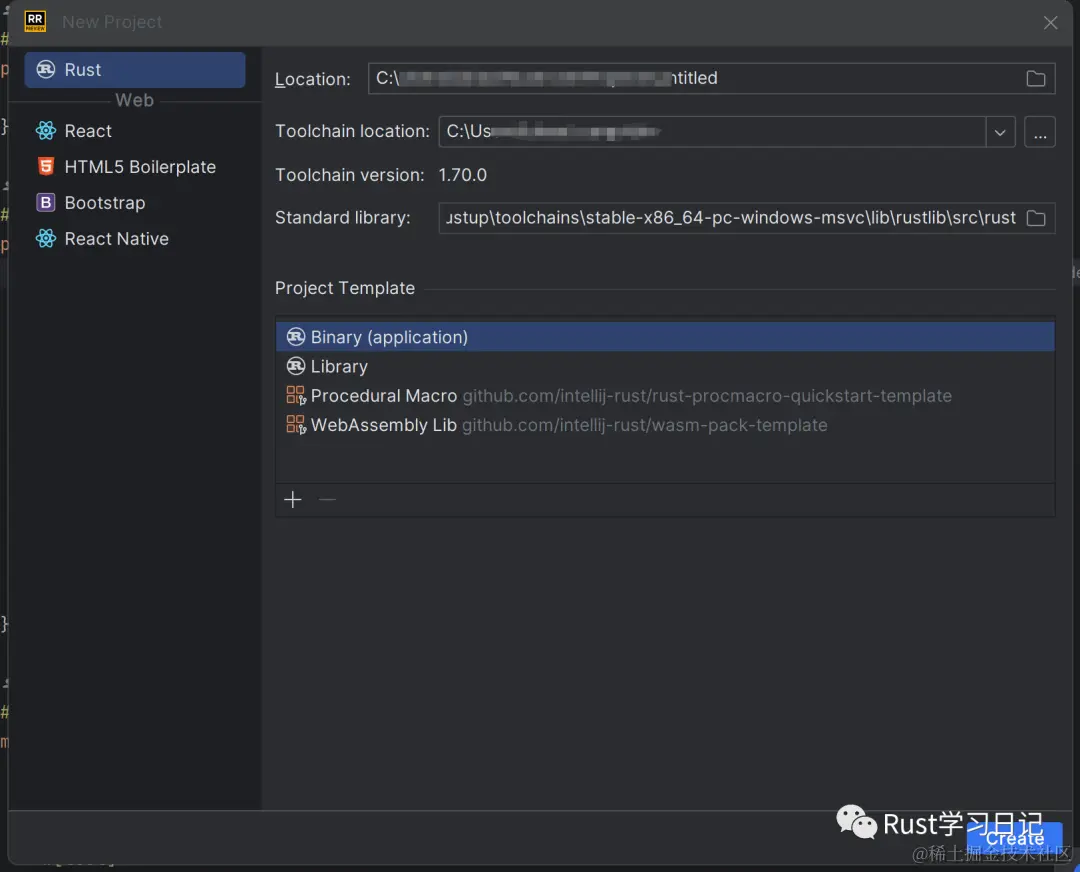Click Procedural Macro template icon
The width and height of the screenshot is (1080, 872).
[295, 395]
